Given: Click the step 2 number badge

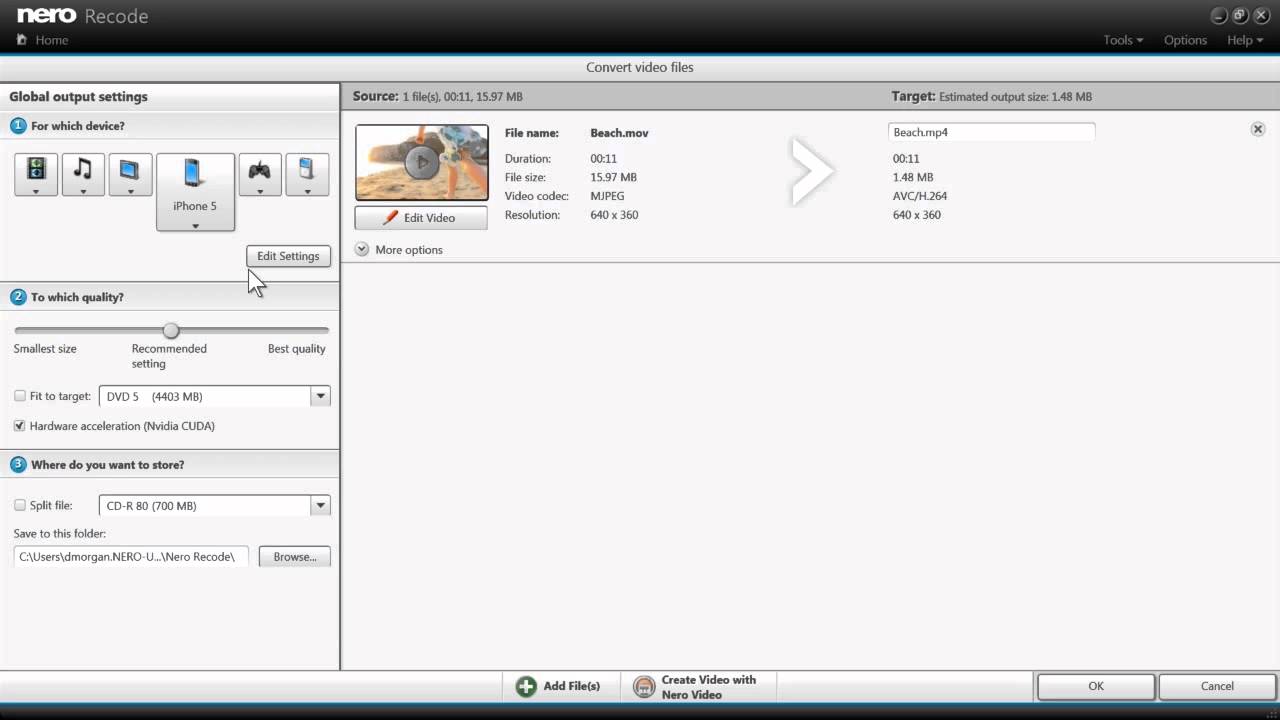Looking at the screenshot, I should coord(18,297).
